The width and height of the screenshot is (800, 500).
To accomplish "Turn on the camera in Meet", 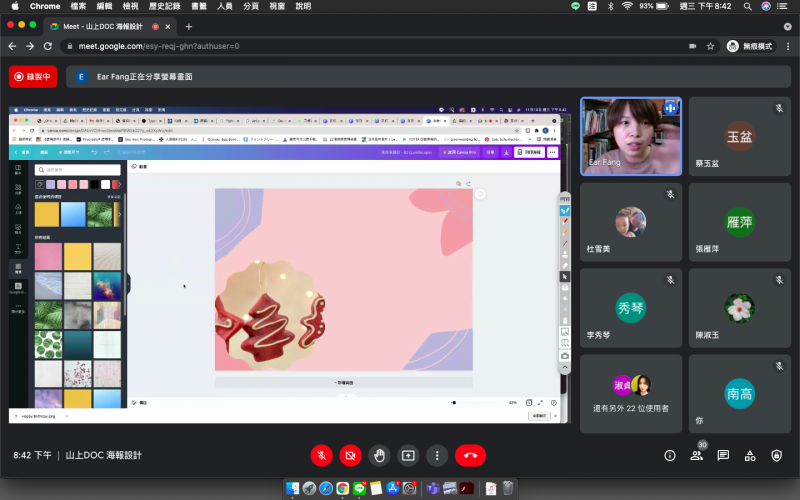I will (351, 455).
